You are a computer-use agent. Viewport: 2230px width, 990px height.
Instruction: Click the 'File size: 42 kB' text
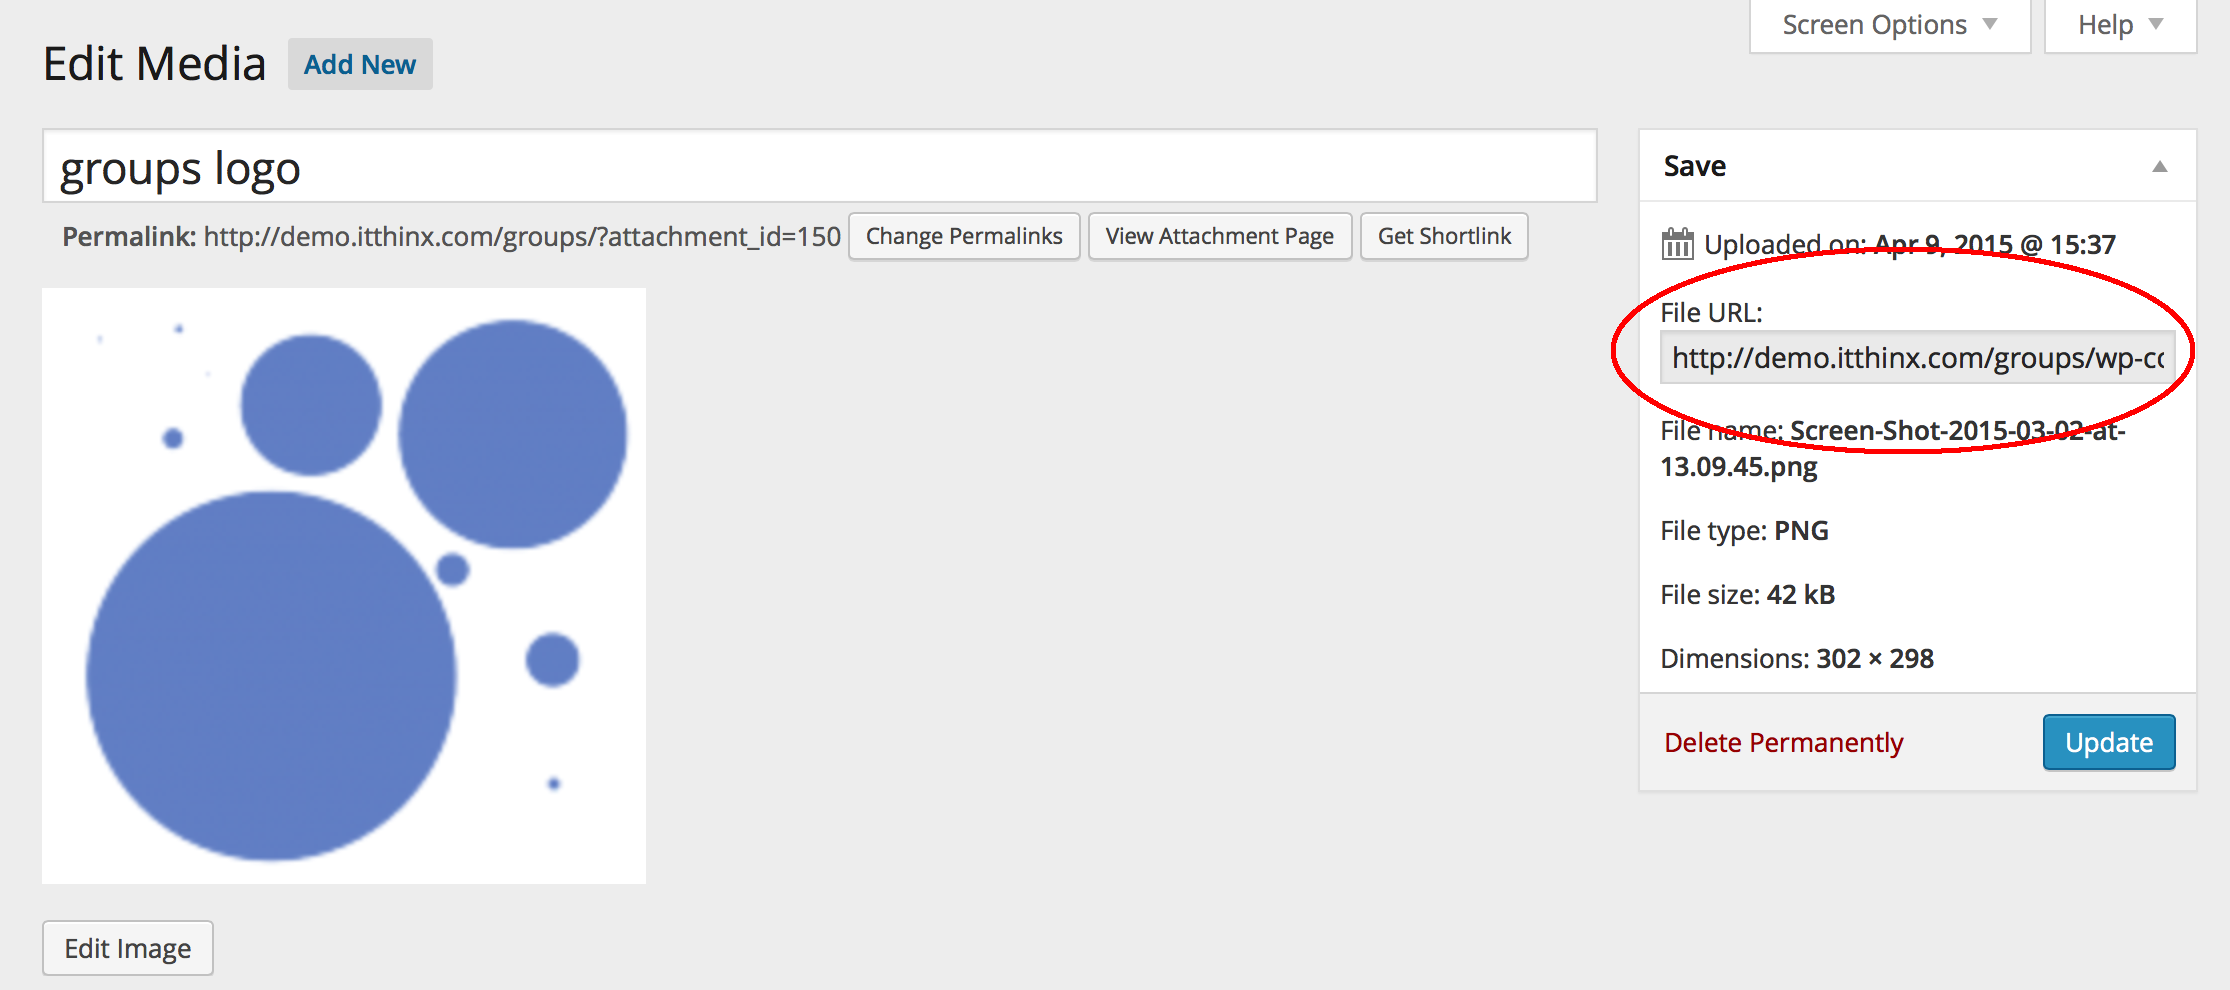tap(1747, 595)
